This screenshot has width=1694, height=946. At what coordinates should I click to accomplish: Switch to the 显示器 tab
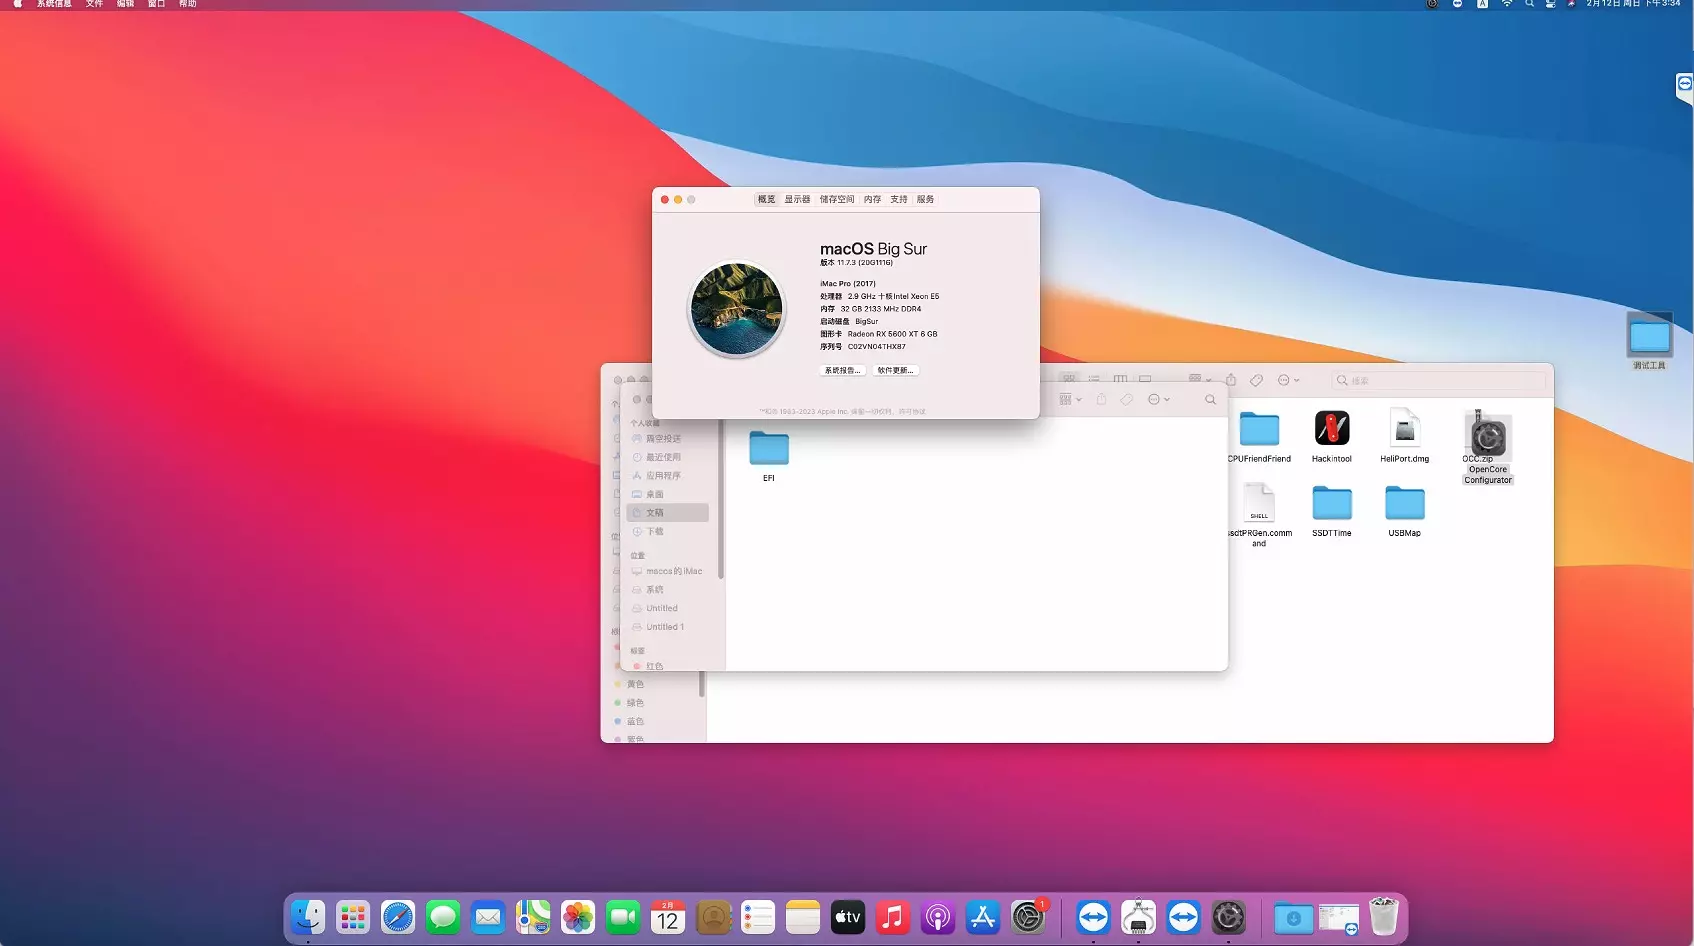[797, 200]
